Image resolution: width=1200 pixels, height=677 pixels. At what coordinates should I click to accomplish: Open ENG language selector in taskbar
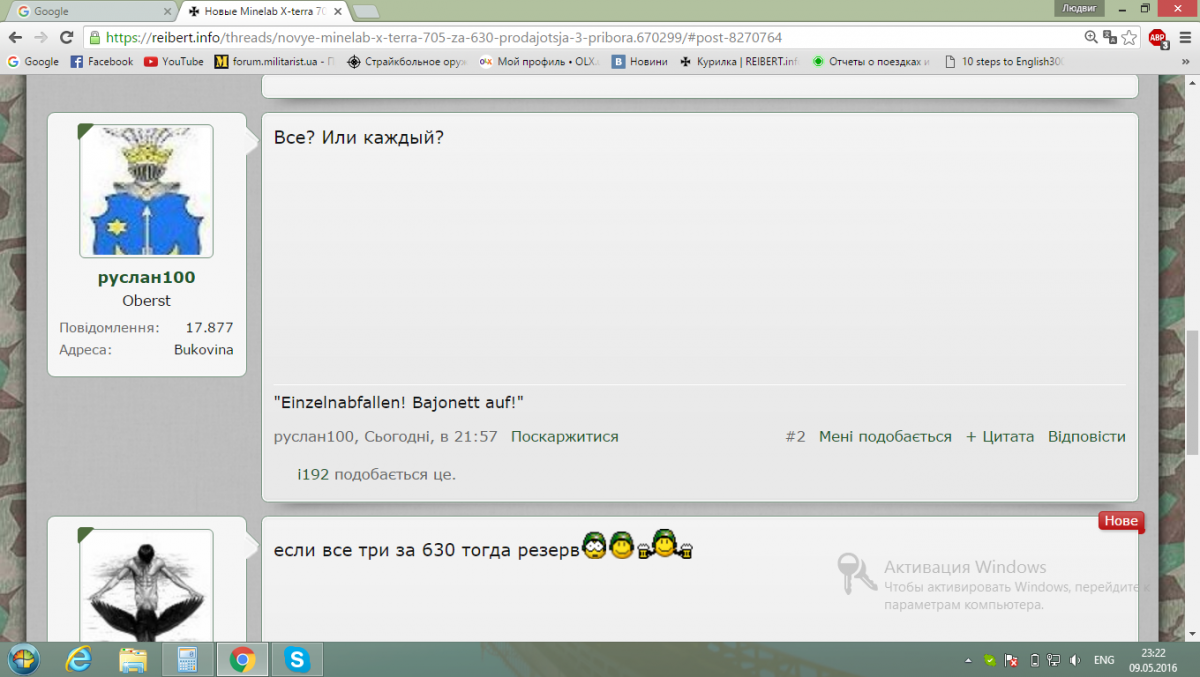pos(1104,660)
